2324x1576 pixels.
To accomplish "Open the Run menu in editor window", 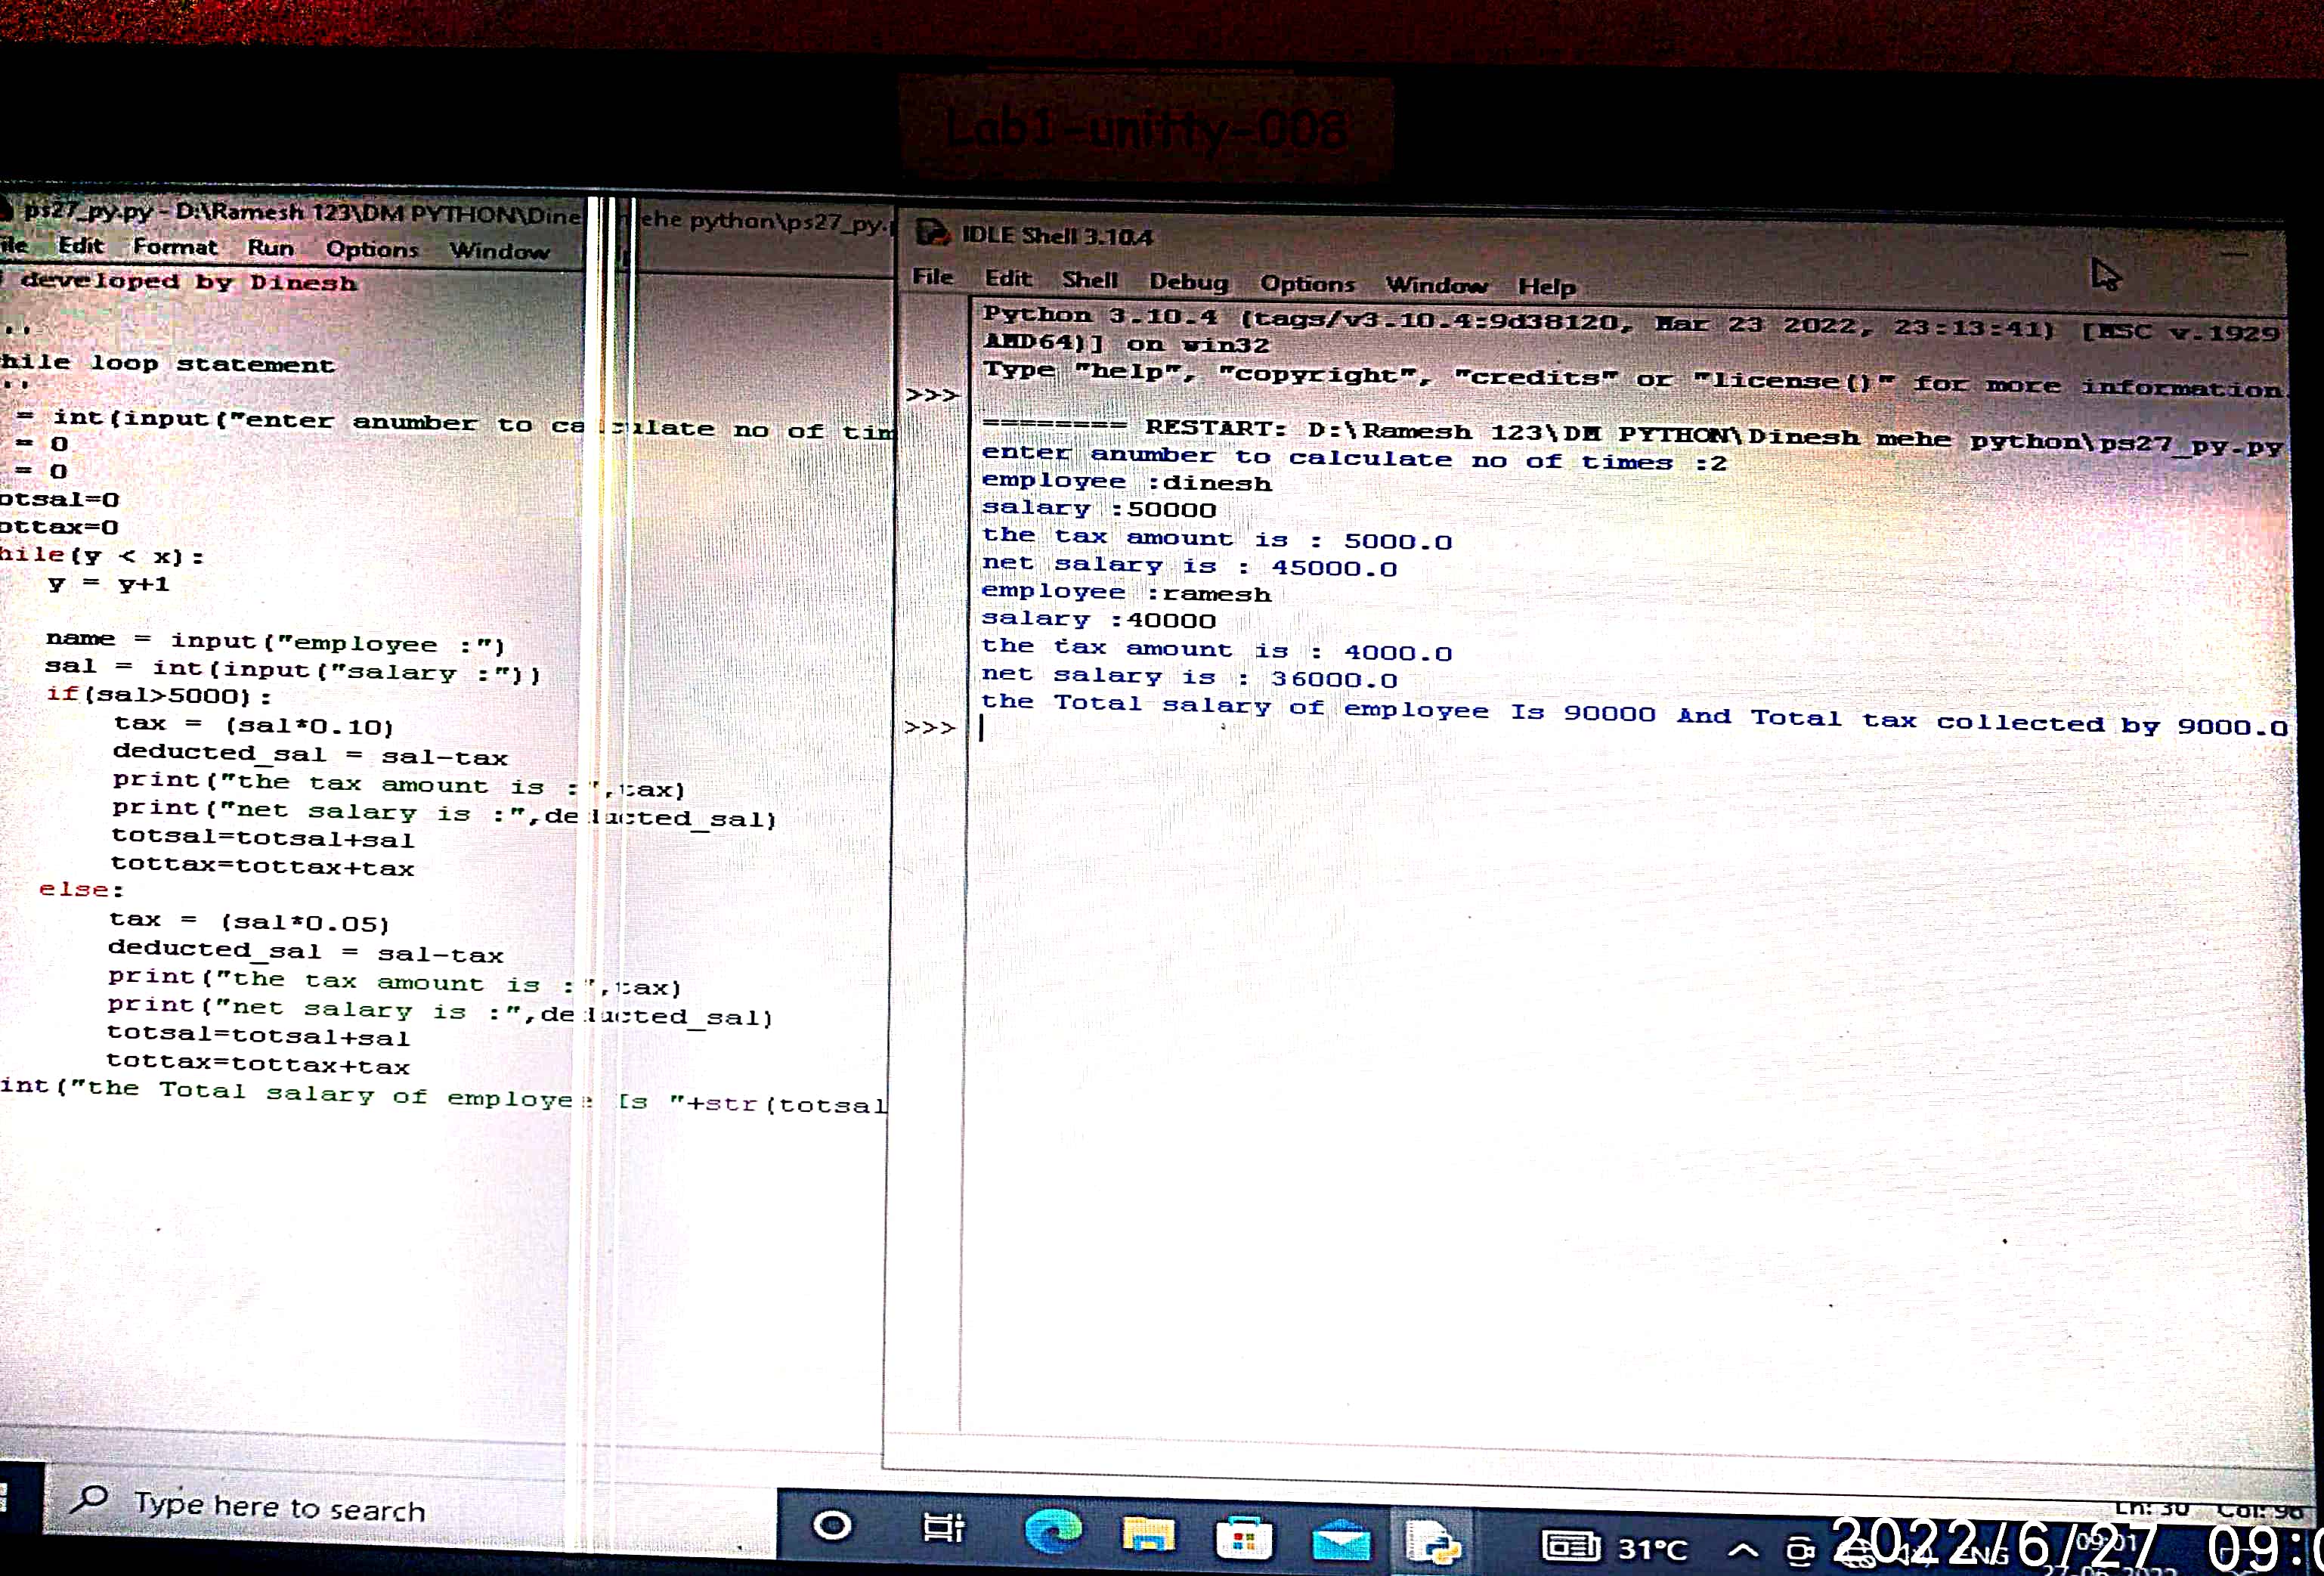I will [x=270, y=248].
